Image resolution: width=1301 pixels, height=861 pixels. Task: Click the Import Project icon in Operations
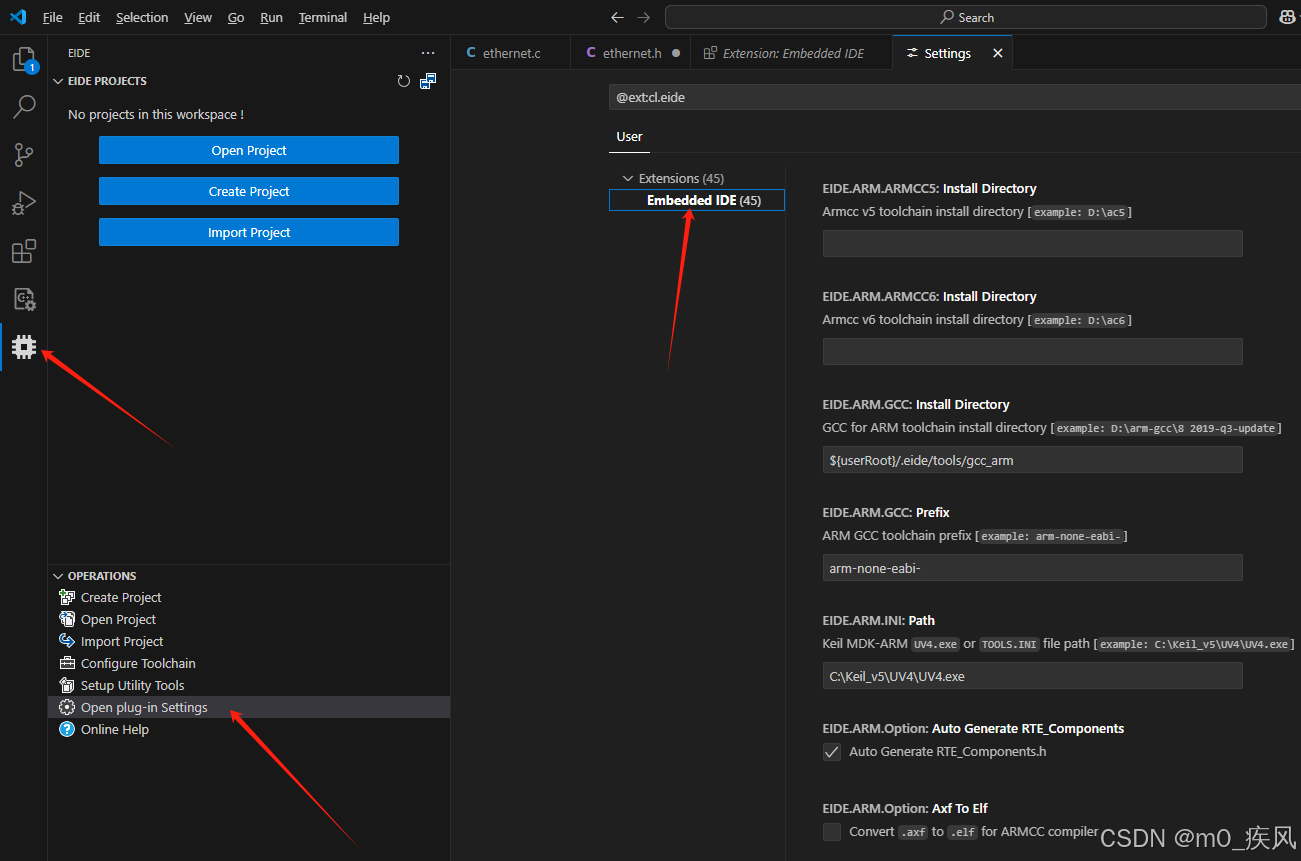(x=67, y=641)
